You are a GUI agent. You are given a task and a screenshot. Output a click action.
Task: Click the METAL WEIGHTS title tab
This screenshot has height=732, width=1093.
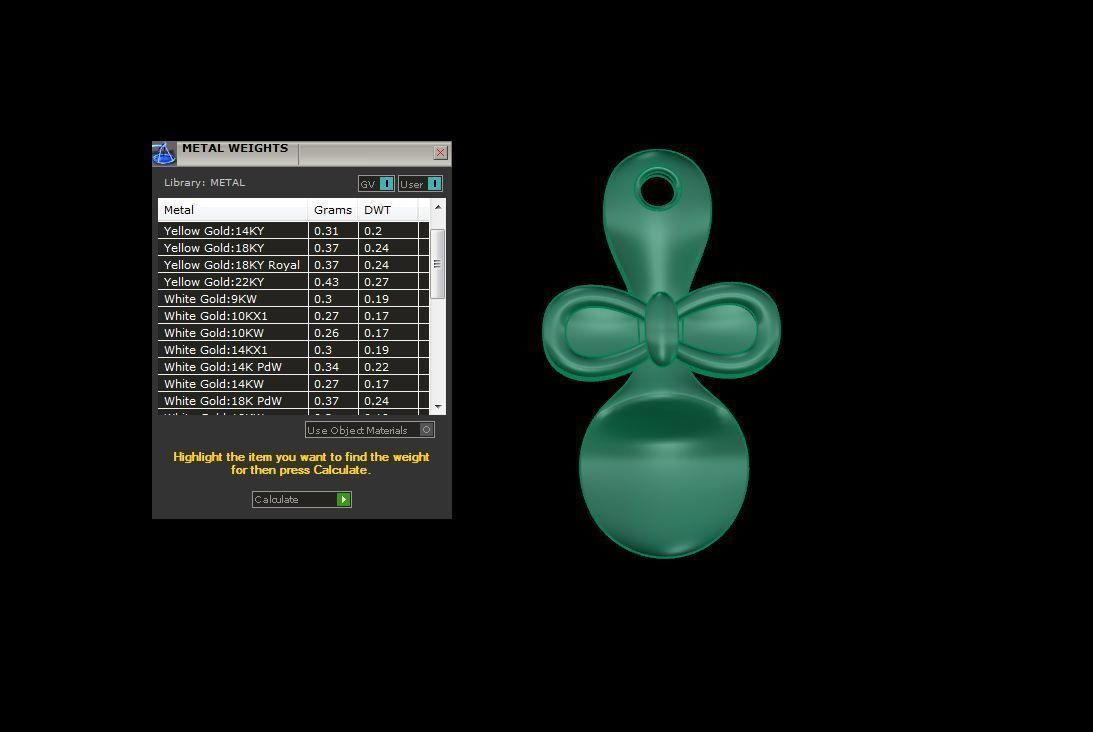(235, 148)
